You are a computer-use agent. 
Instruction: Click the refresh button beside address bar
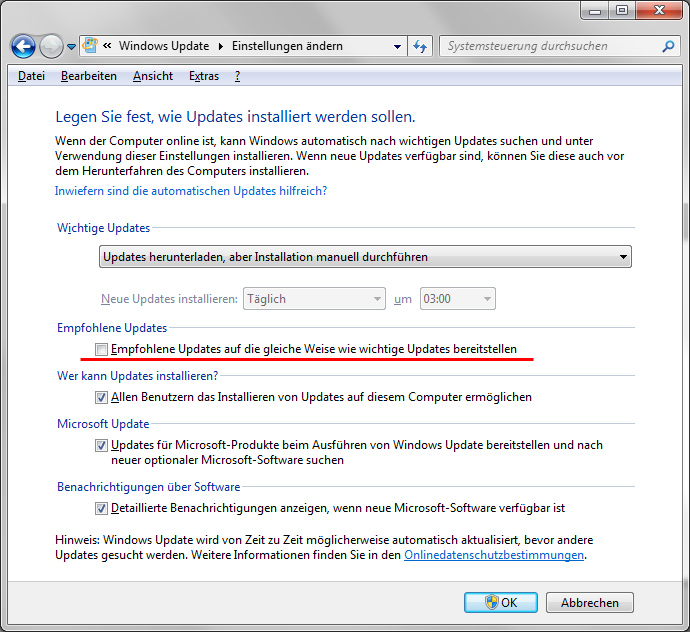pos(420,46)
